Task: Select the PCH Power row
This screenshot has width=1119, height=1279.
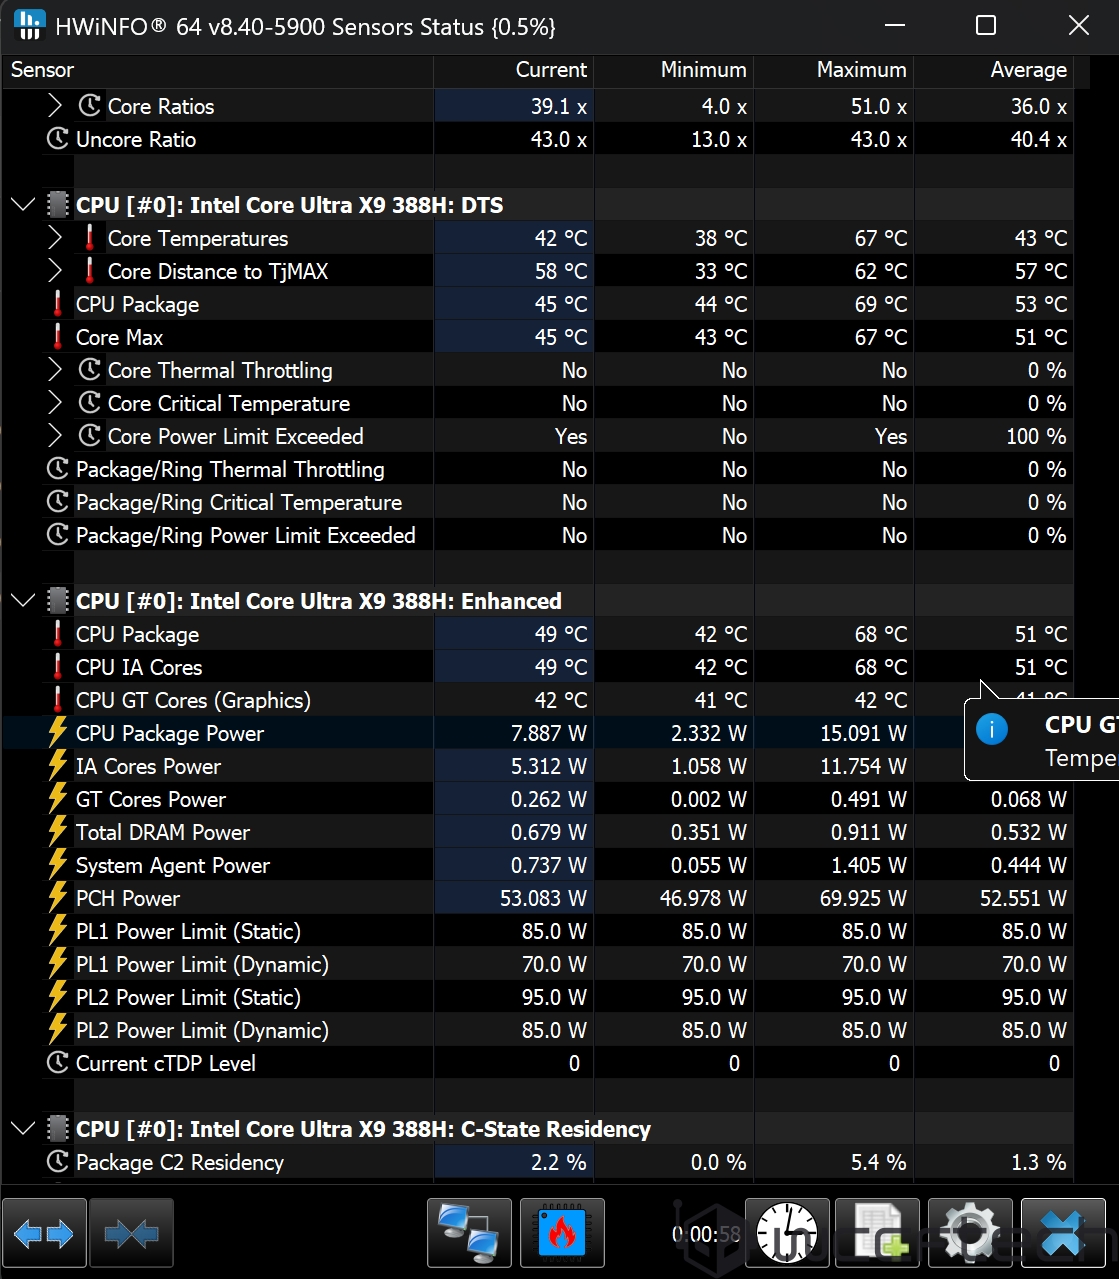Action: [x=128, y=898]
